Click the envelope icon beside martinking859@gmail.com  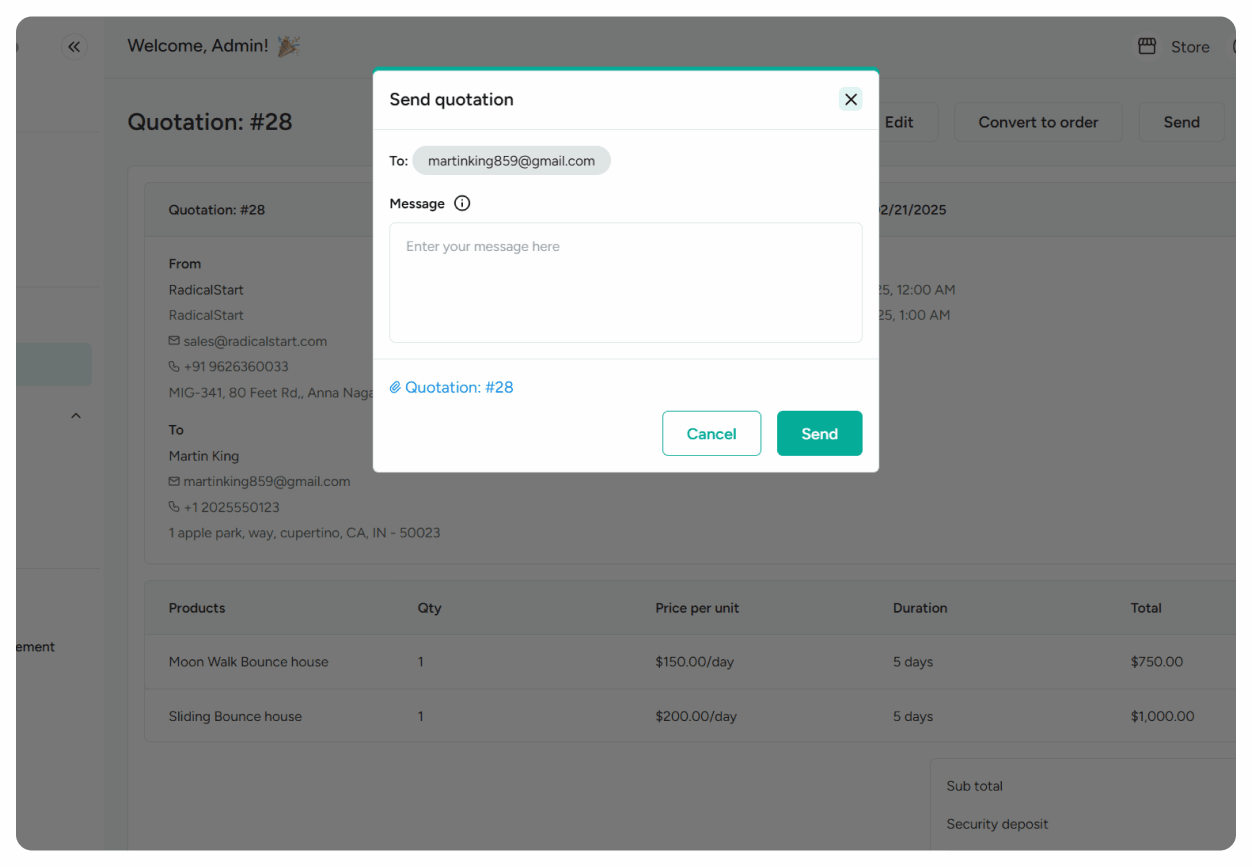coord(174,481)
